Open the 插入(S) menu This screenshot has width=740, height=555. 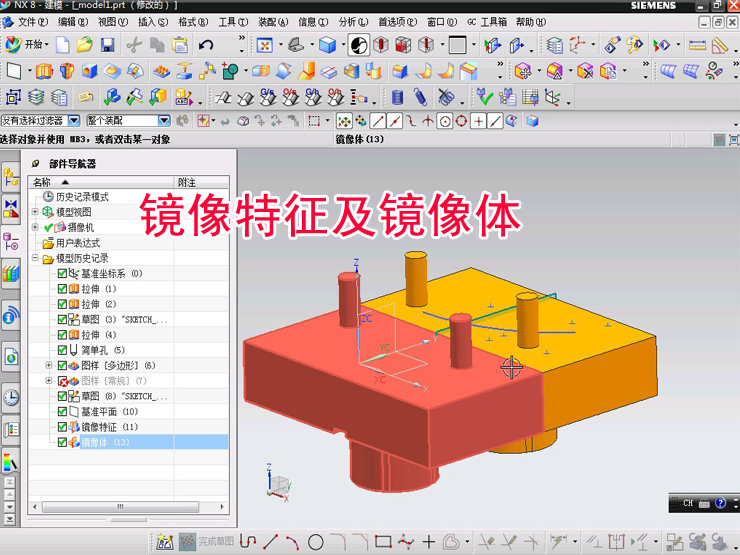tap(153, 21)
